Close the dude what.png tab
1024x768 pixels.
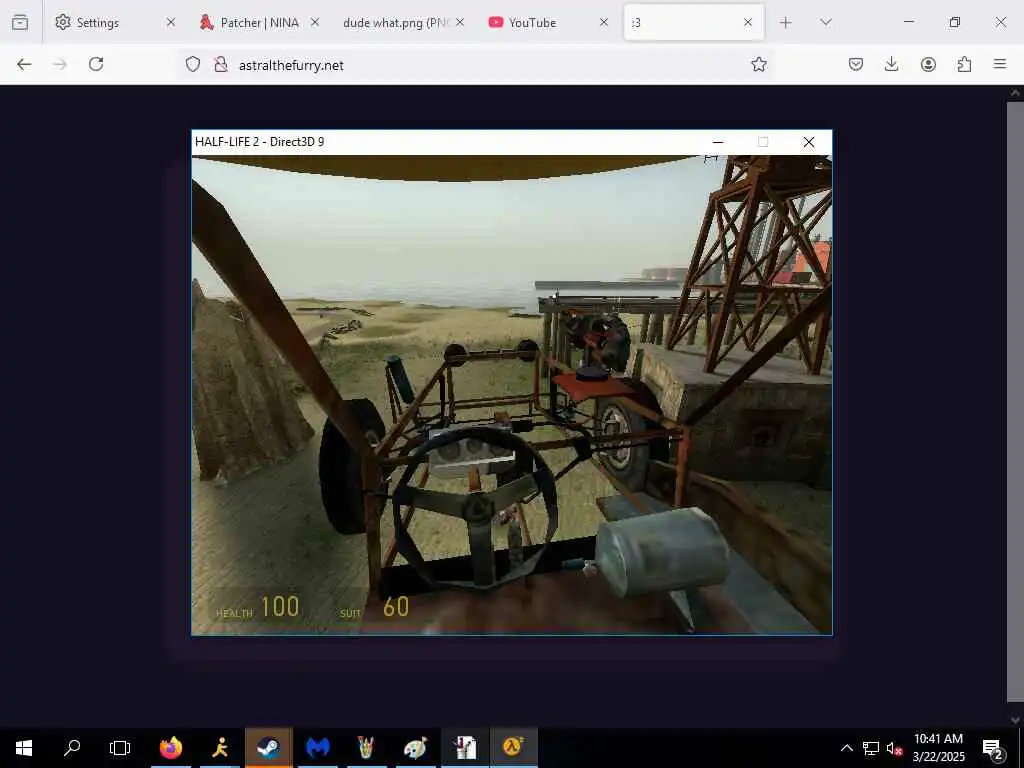pyautogui.click(x=460, y=22)
